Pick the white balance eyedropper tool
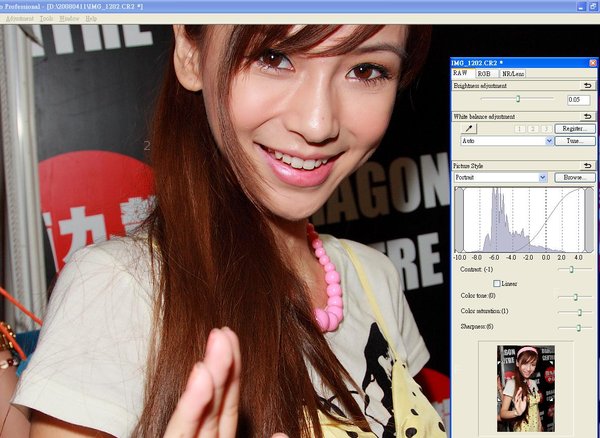 (x=469, y=129)
